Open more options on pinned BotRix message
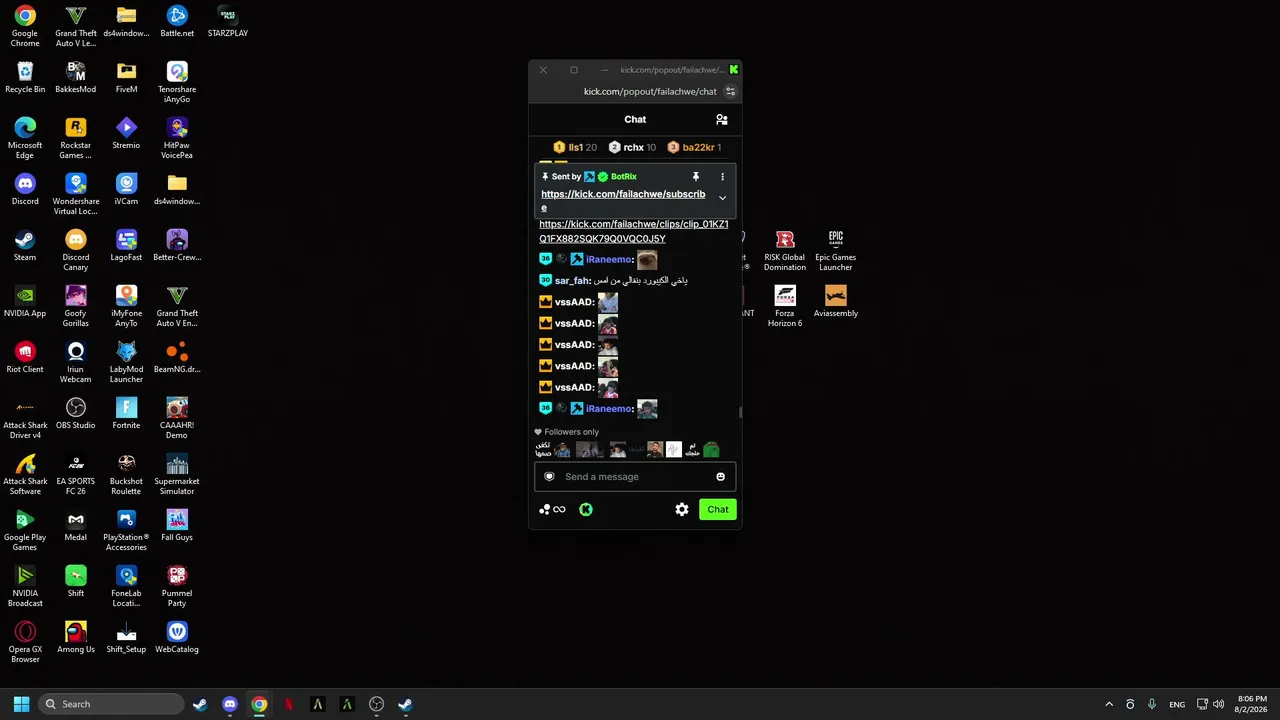Viewport: 1280px width, 720px height. point(722,177)
